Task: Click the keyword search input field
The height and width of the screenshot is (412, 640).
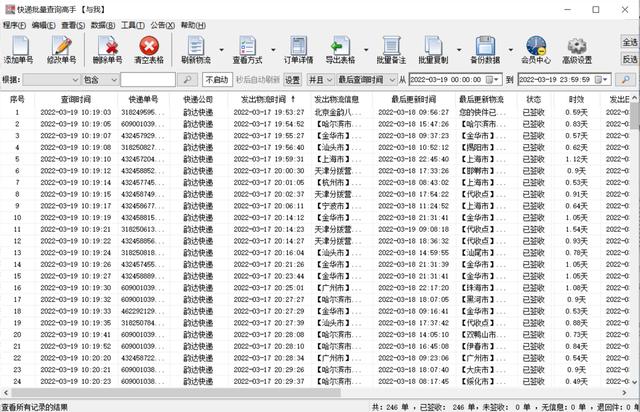Action: 148,80
